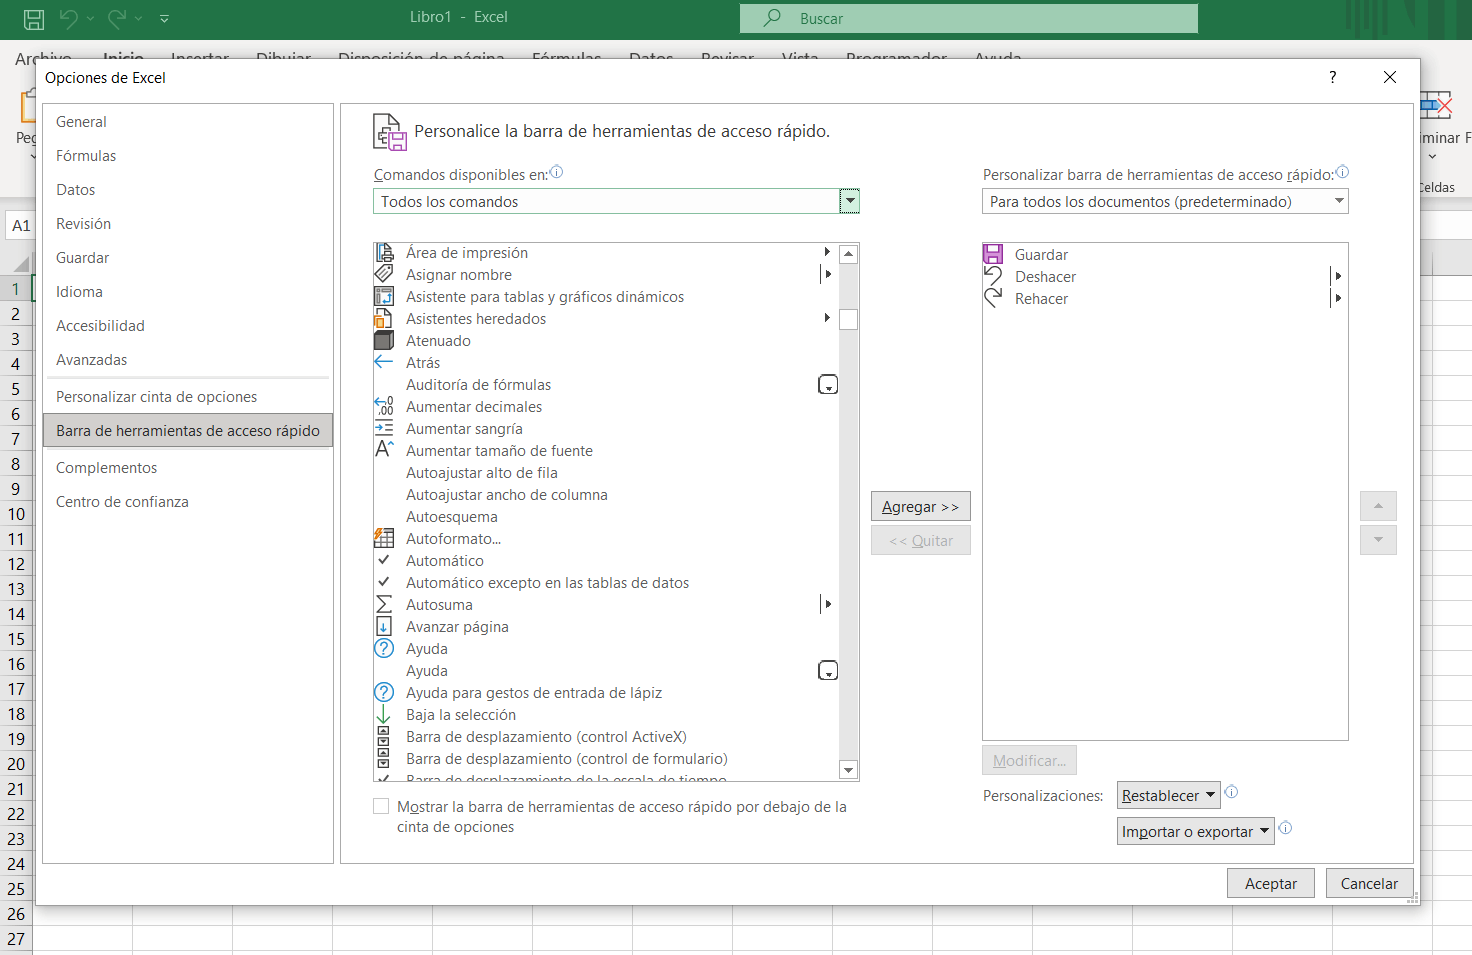Click the Guardar floppy icon in right list
Image resolution: width=1472 pixels, height=955 pixels.
pos(993,255)
